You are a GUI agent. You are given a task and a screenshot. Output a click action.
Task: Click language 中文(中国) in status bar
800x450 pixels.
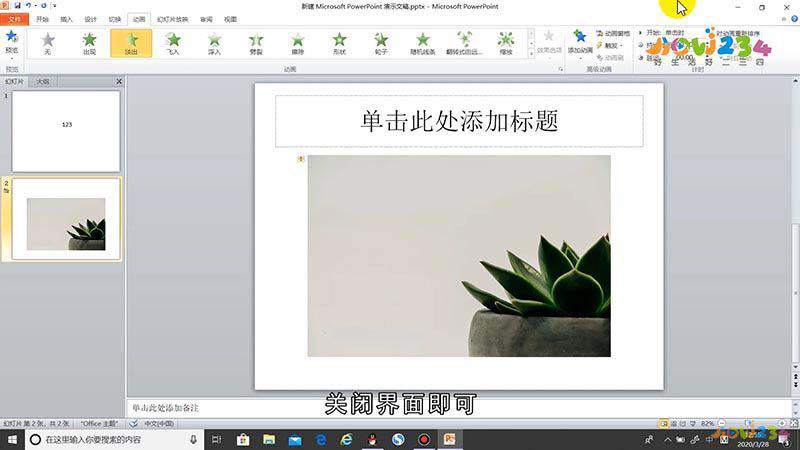159,423
